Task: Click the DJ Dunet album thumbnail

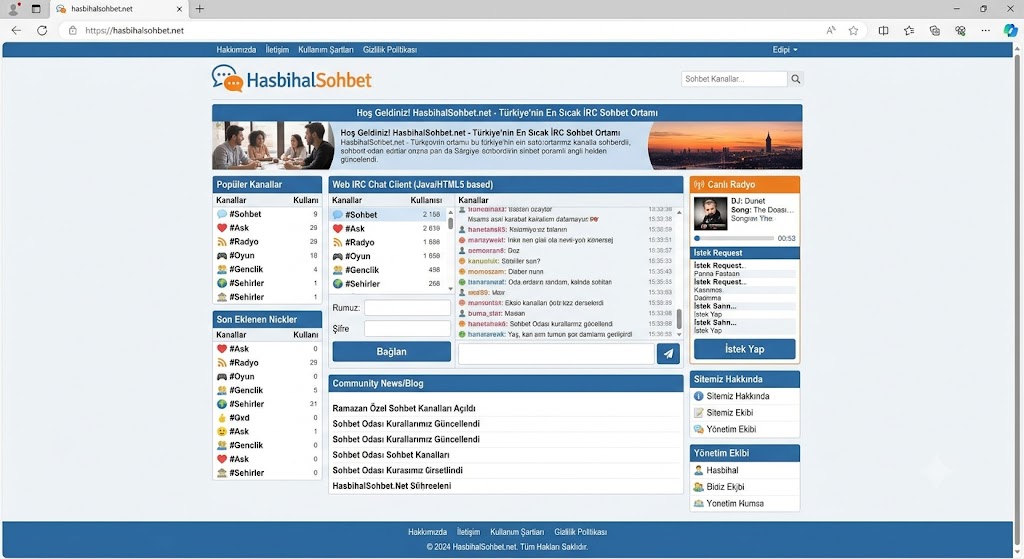Action: (x=711, y=214)
